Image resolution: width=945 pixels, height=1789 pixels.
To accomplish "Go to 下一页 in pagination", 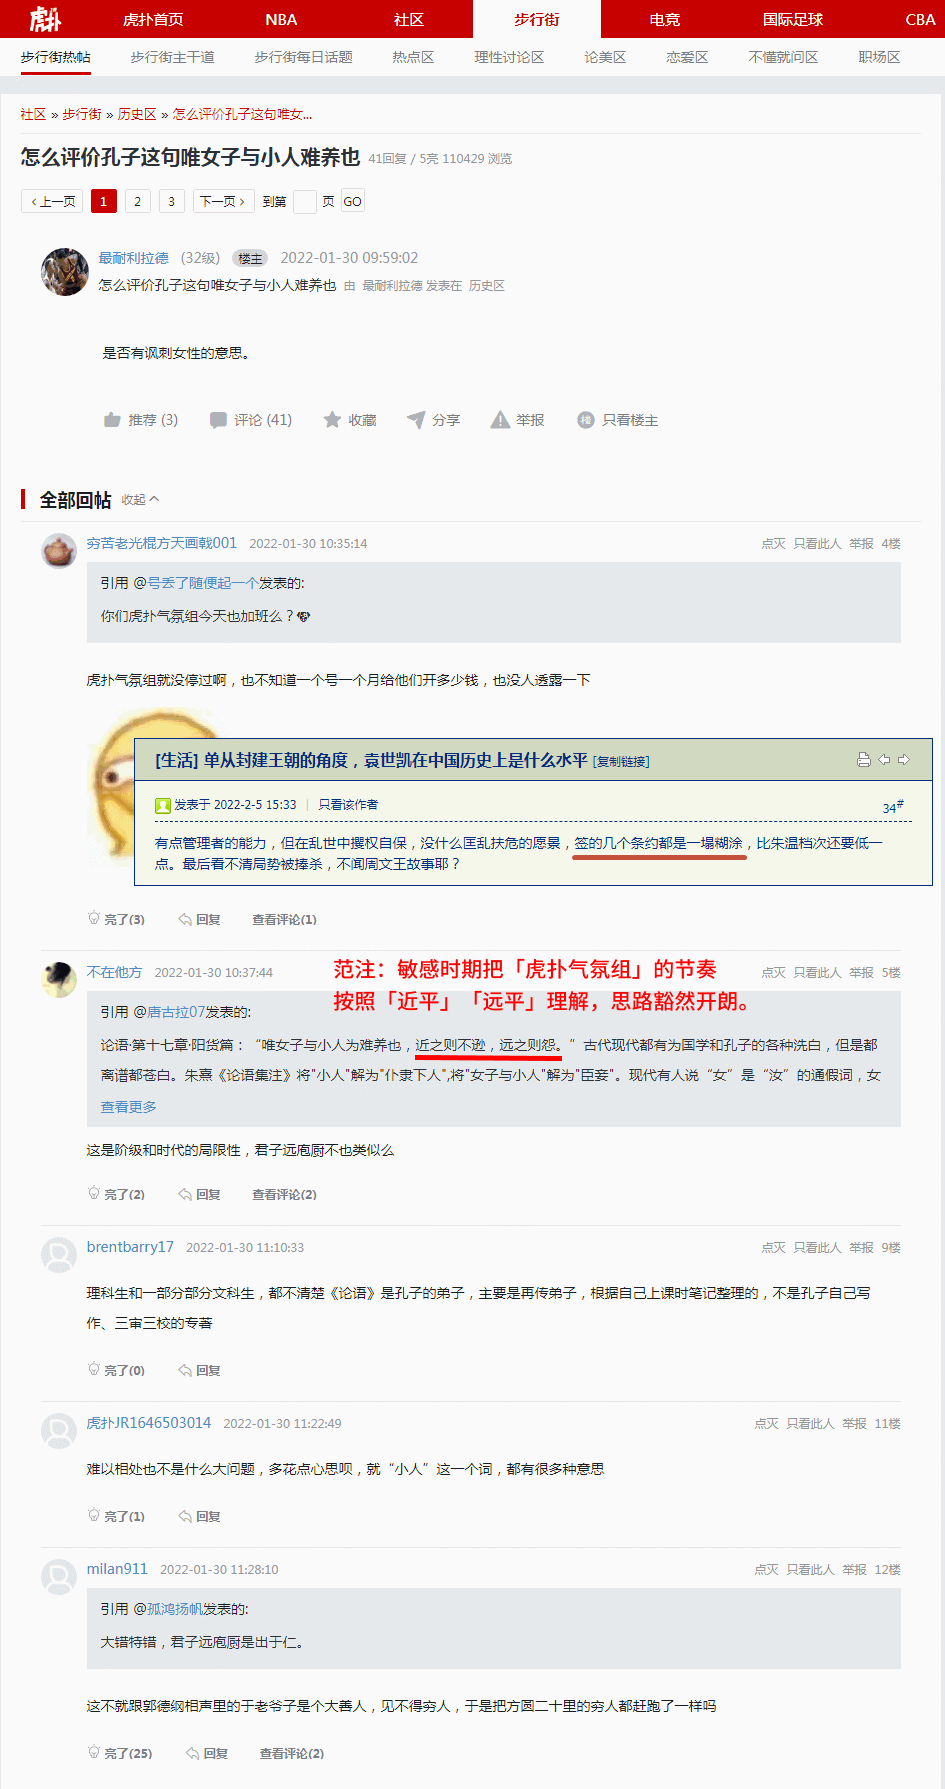I will (x=222, y=201).
